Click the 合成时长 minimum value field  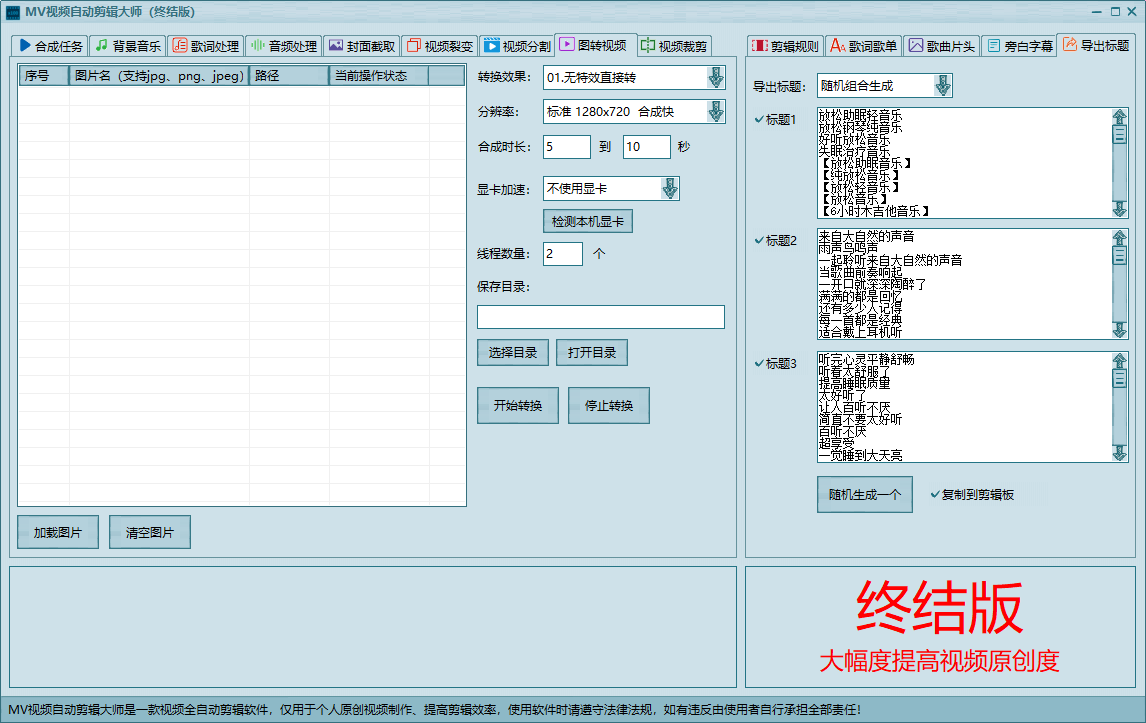[566, 147]
